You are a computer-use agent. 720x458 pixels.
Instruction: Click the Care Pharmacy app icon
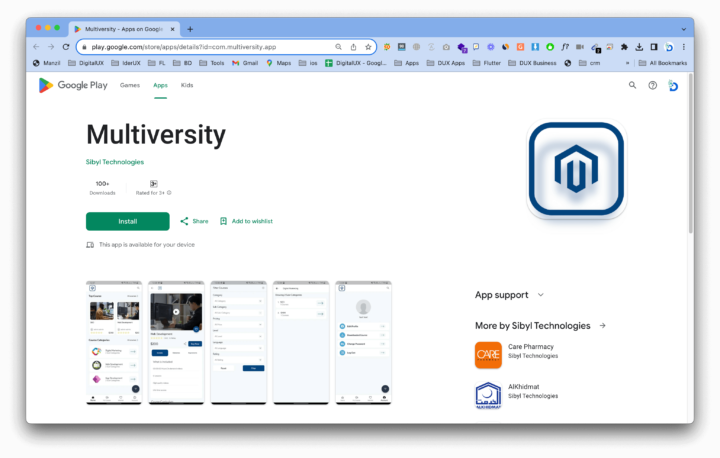488,355
